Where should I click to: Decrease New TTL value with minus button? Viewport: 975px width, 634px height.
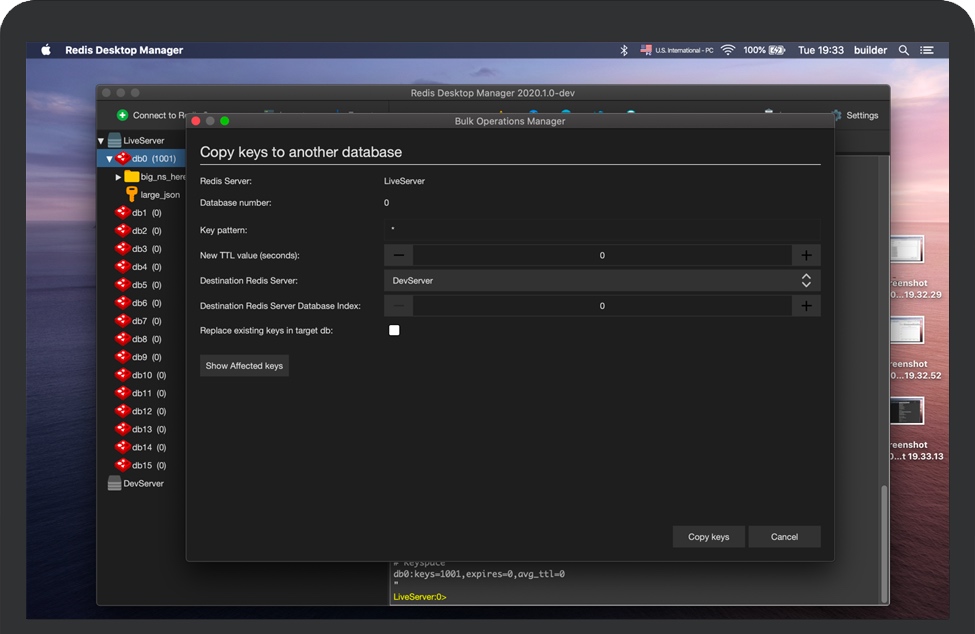pos(399,255)
